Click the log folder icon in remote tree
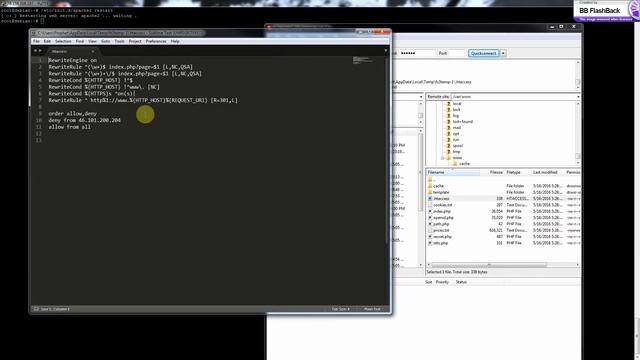Screen dimensions: 640x360 point(448,116)
